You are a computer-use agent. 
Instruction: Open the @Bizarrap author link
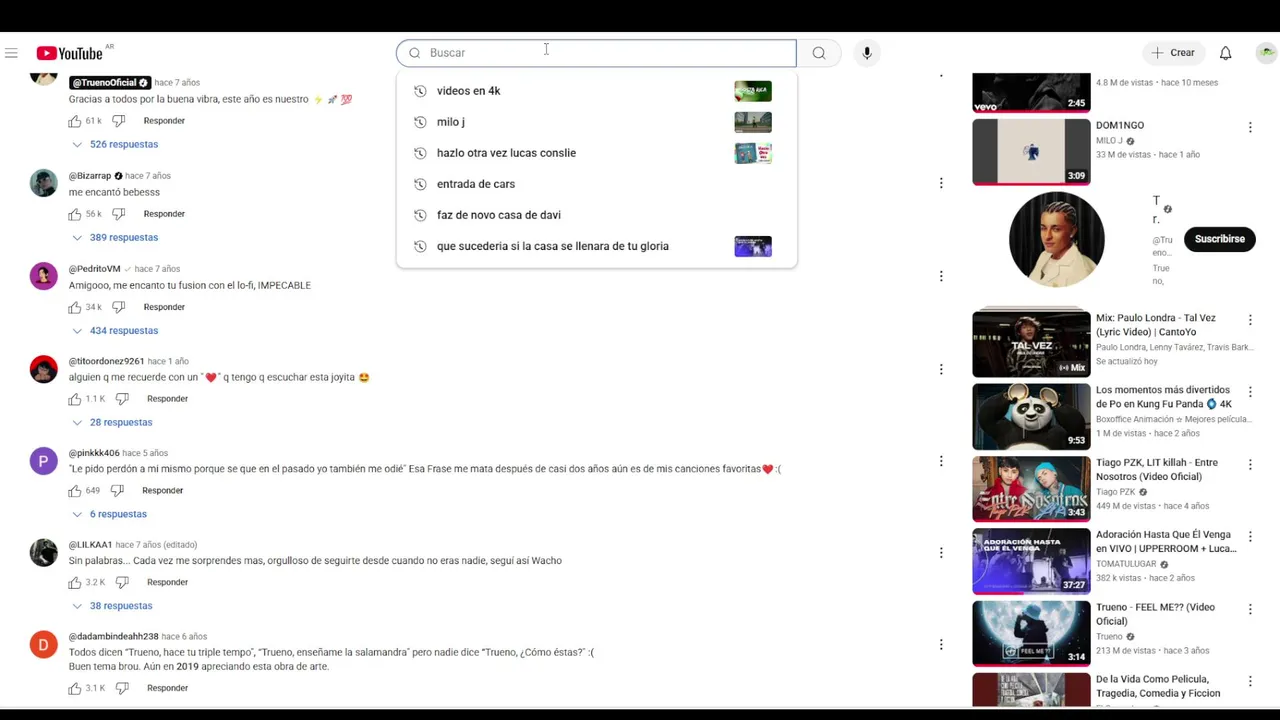pos(90,176)
